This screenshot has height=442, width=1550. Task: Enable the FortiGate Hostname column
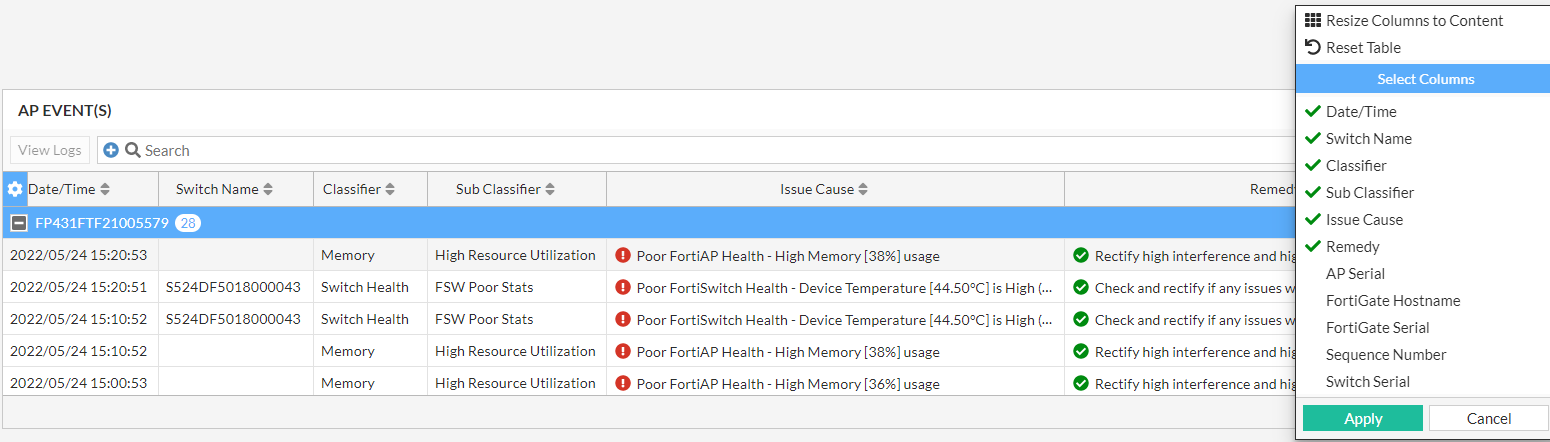pos(1392,301)
